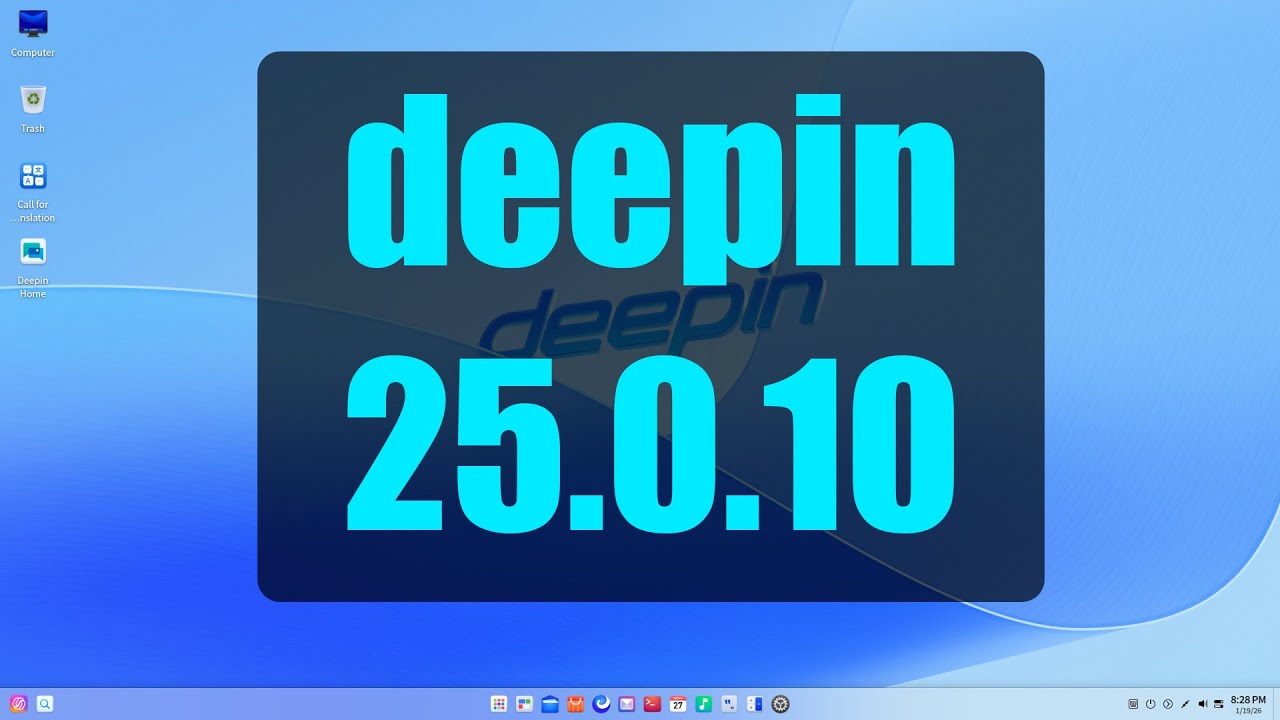Open the Calendar app showing 27
Viewport: 1280px width, 720px height.
point(678,704)
